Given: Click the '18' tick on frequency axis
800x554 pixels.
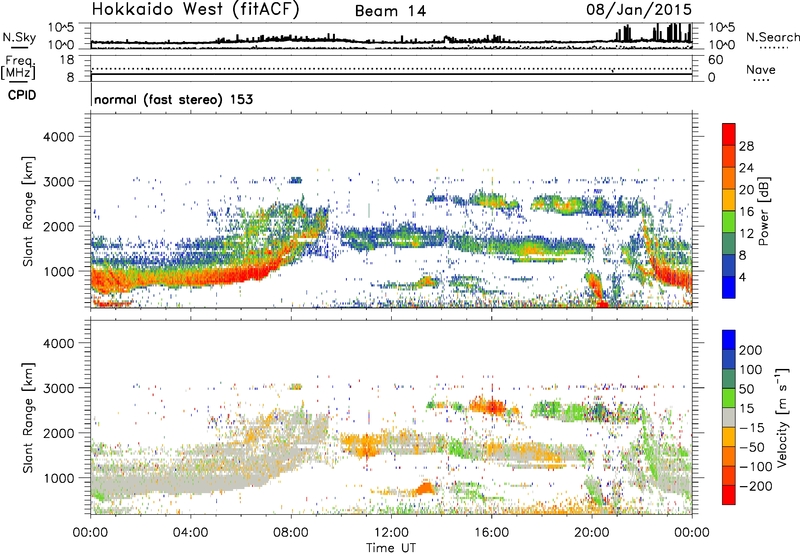Looking at the screenshot, I should pos(66,60).
